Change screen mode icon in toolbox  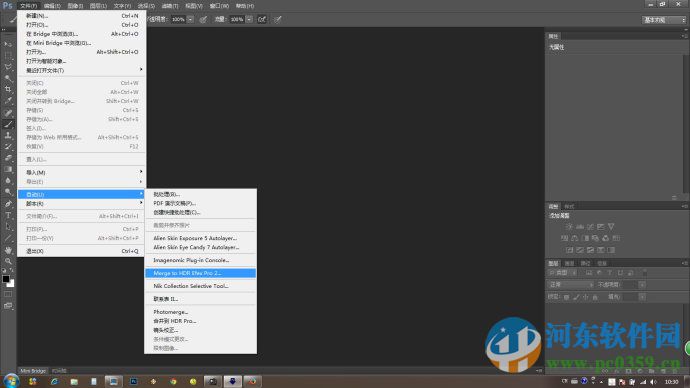coord(8,305)
